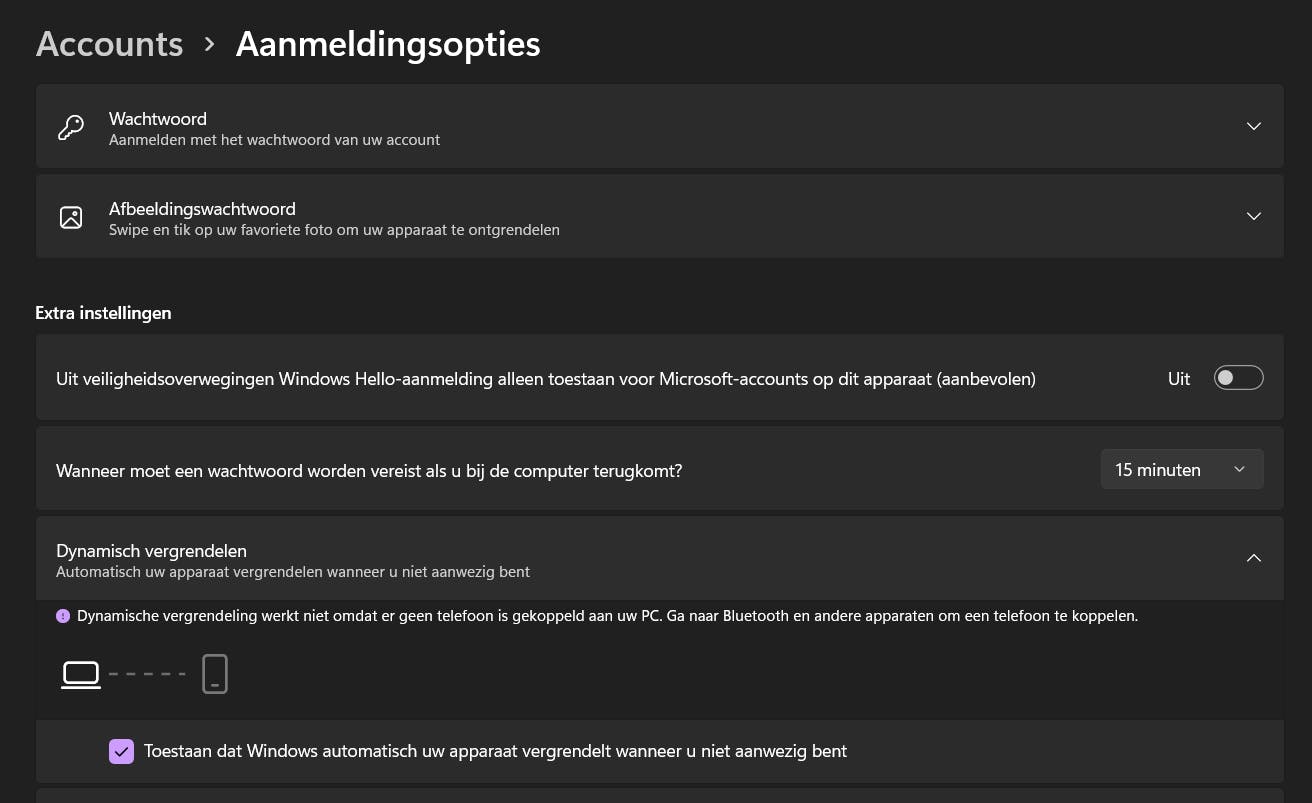The height and width of the screenshot is (803, 1312).
Task: Go back to Accounts via the breadcrumb
Action: click(110, 44)
